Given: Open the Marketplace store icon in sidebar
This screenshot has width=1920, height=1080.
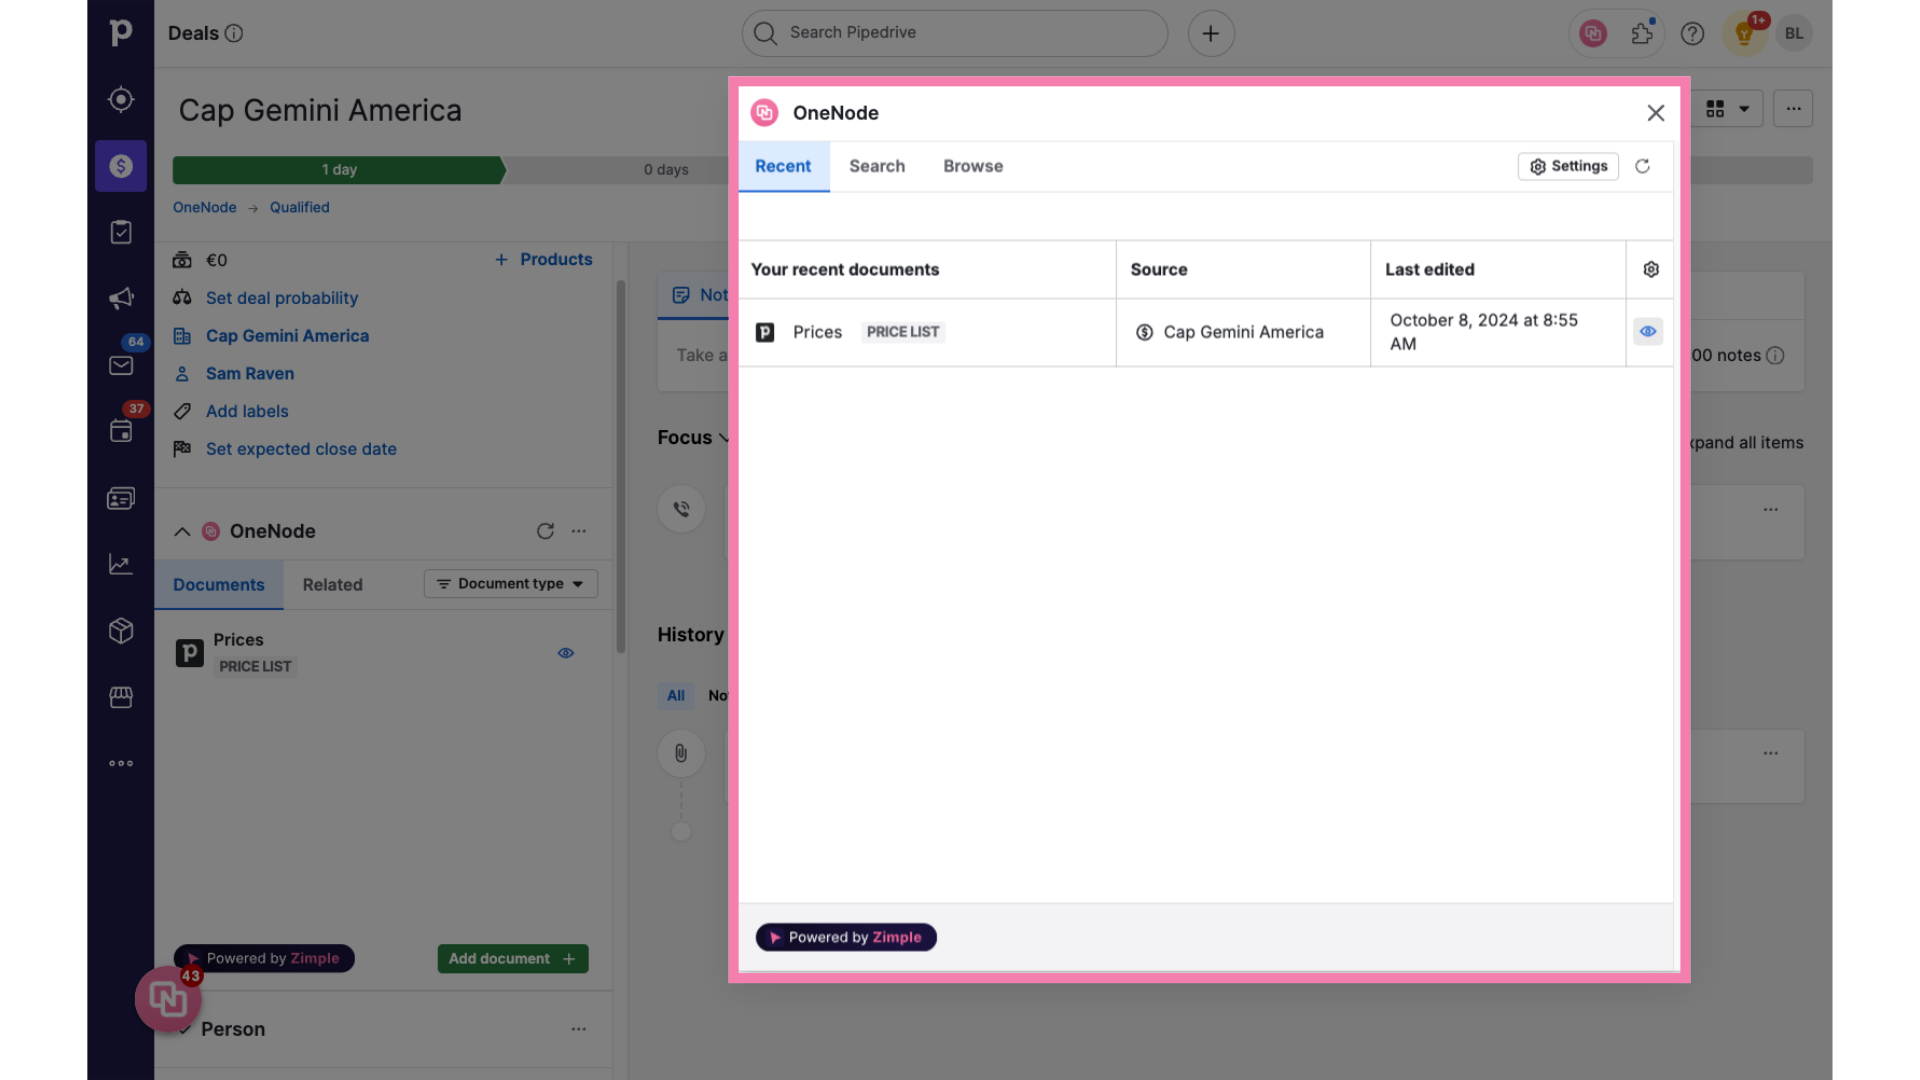Looking at the screenshot, I should [121, 697].
